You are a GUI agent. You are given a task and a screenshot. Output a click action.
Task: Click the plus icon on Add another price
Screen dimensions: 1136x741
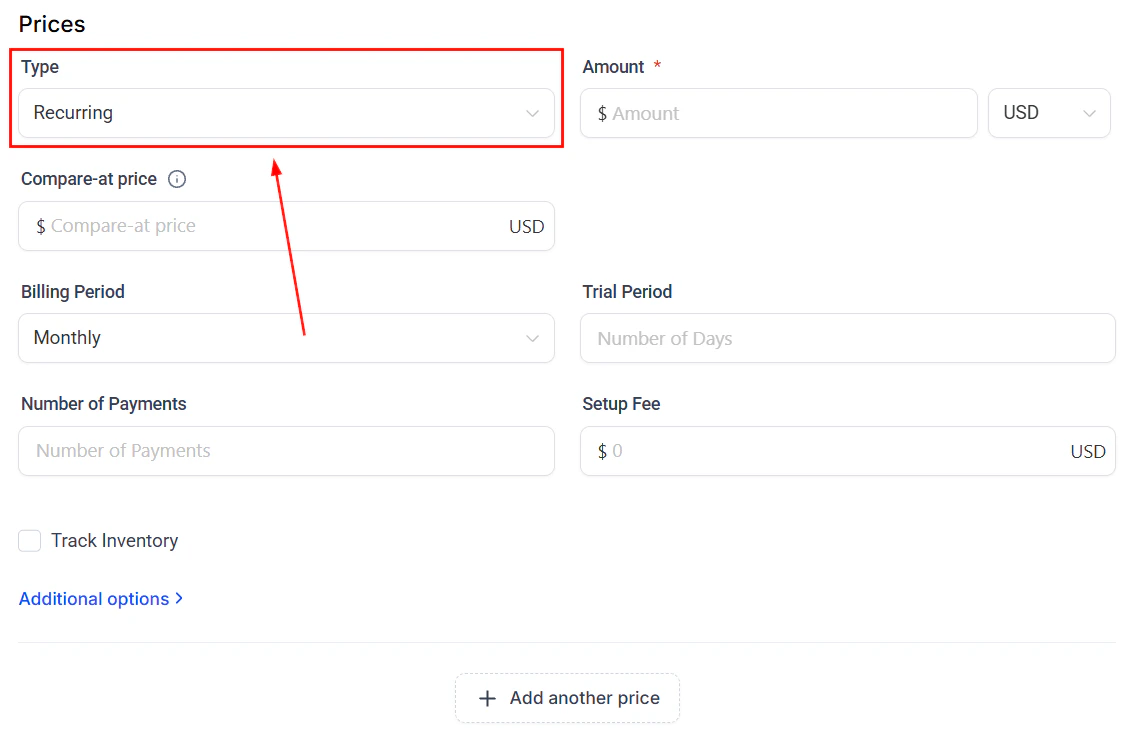coord(487,698)
